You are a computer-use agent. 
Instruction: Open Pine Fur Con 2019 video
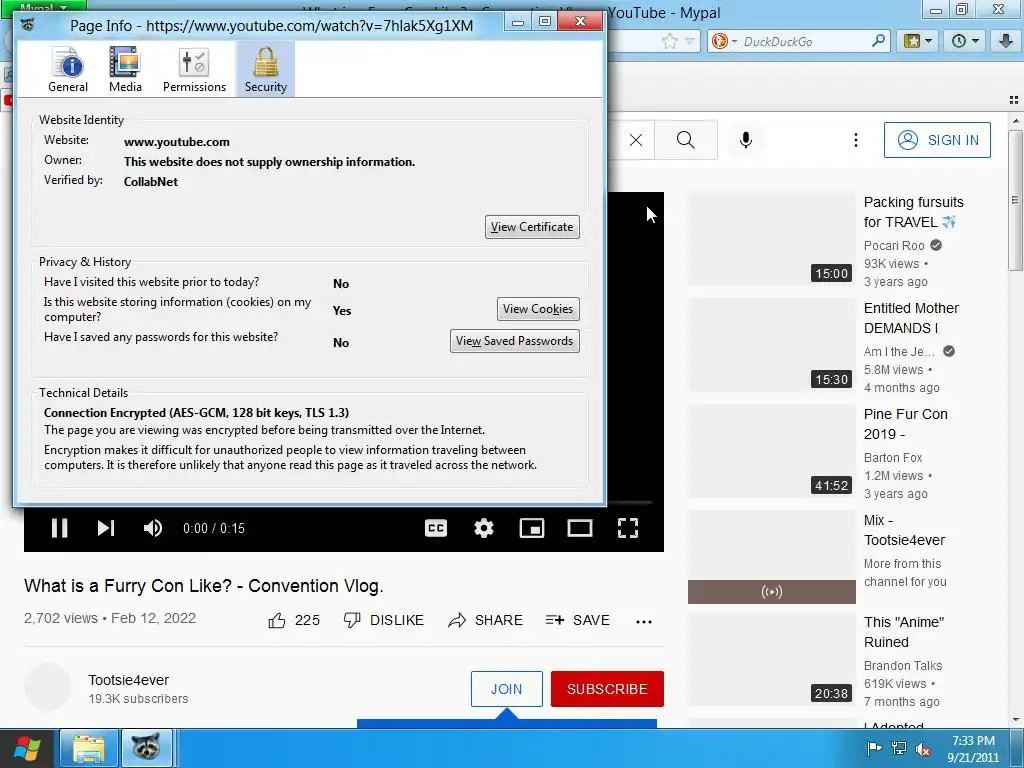click(905, 424)
